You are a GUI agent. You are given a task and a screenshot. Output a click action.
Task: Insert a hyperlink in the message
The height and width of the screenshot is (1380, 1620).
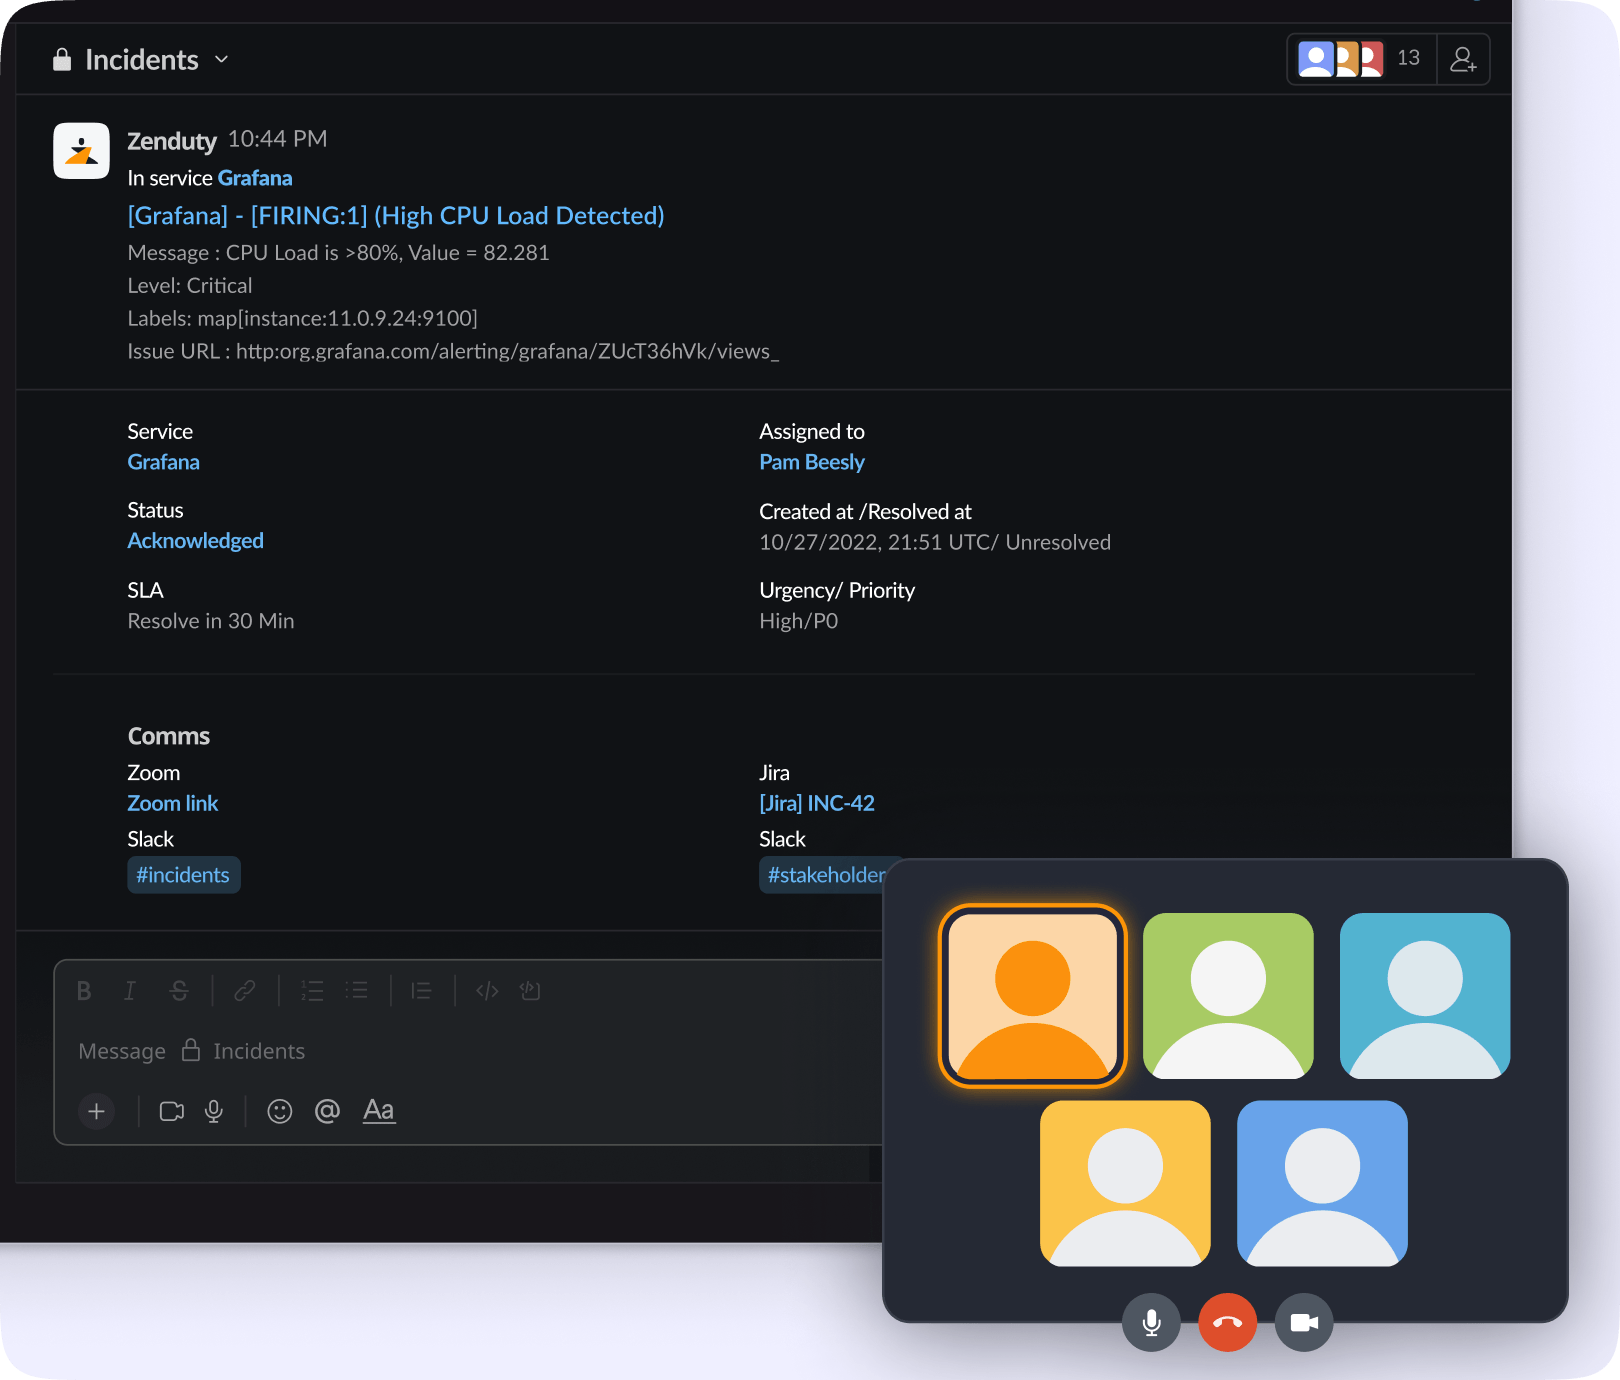coord(243,991)
